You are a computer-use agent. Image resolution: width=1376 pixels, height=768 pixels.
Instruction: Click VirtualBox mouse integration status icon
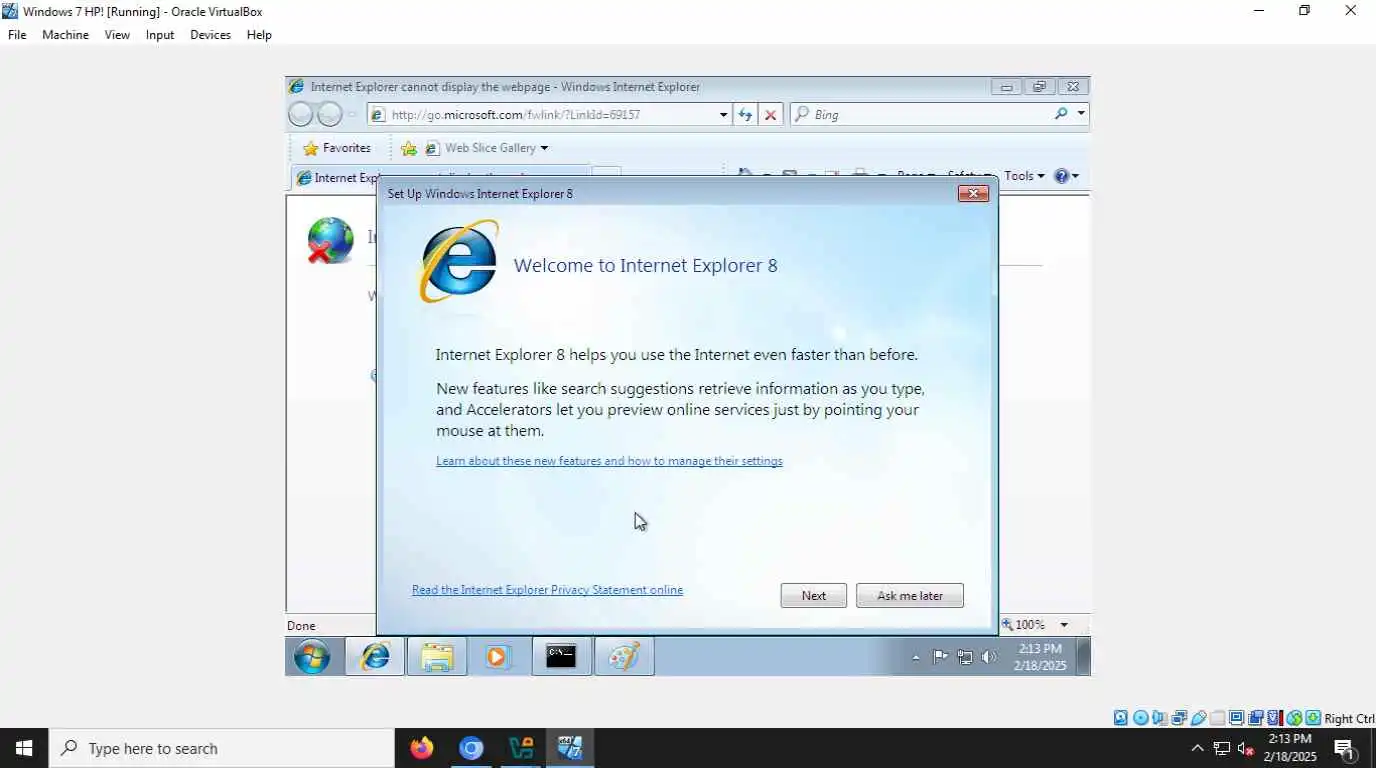[x=1294, y=718]
